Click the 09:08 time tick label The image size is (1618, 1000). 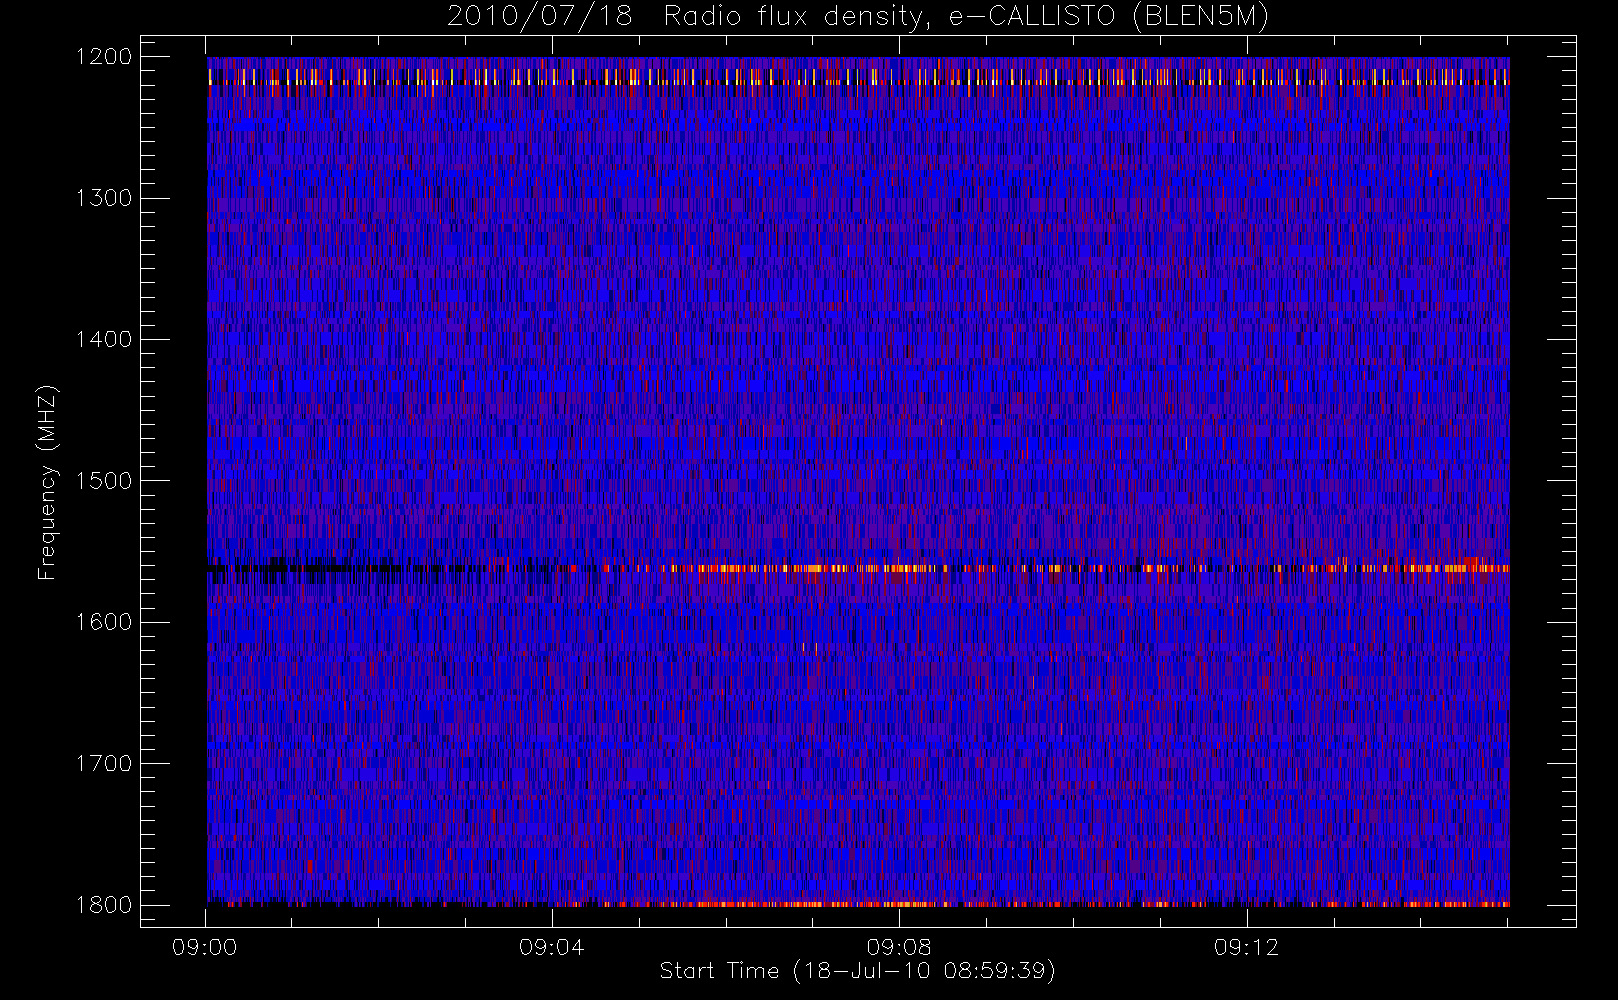[899, 947]
